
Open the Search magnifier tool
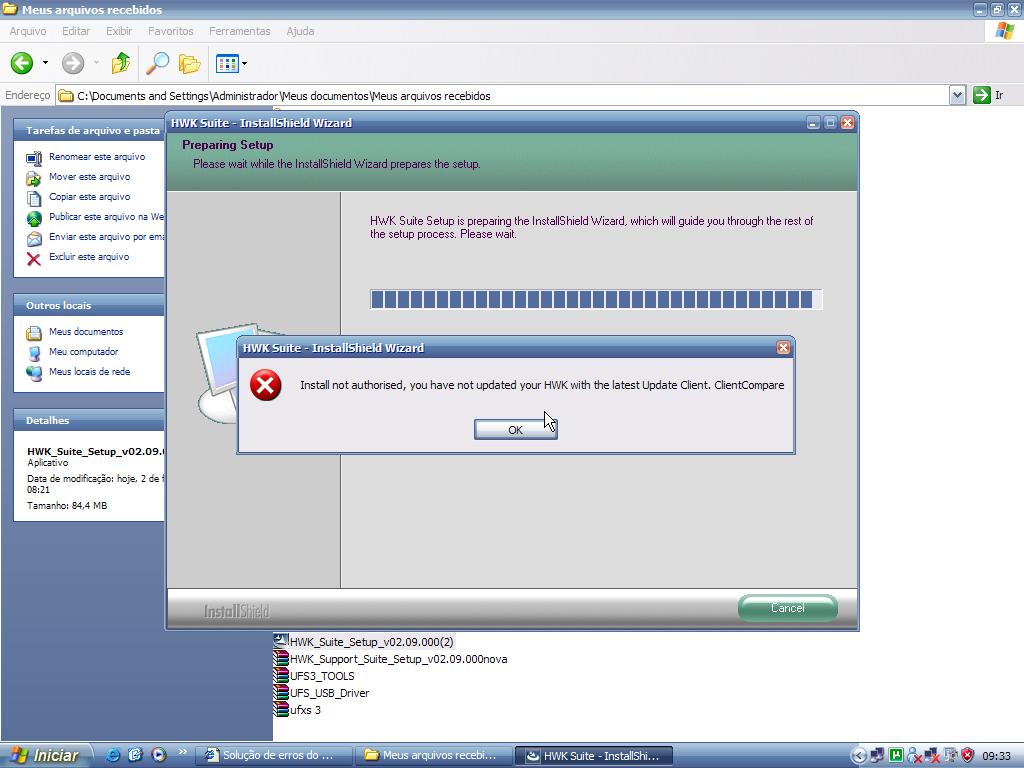coord(157,63)
